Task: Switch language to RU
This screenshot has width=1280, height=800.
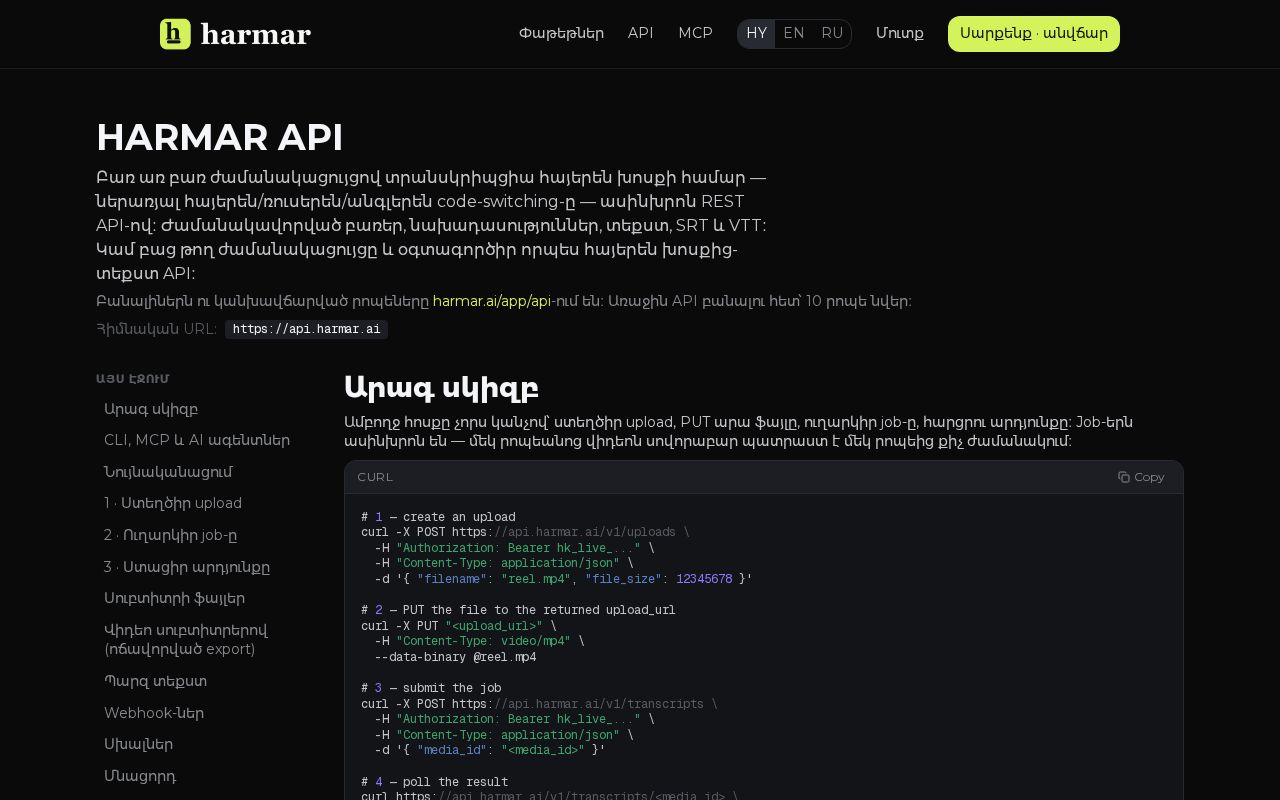Action: pos(832,33)
